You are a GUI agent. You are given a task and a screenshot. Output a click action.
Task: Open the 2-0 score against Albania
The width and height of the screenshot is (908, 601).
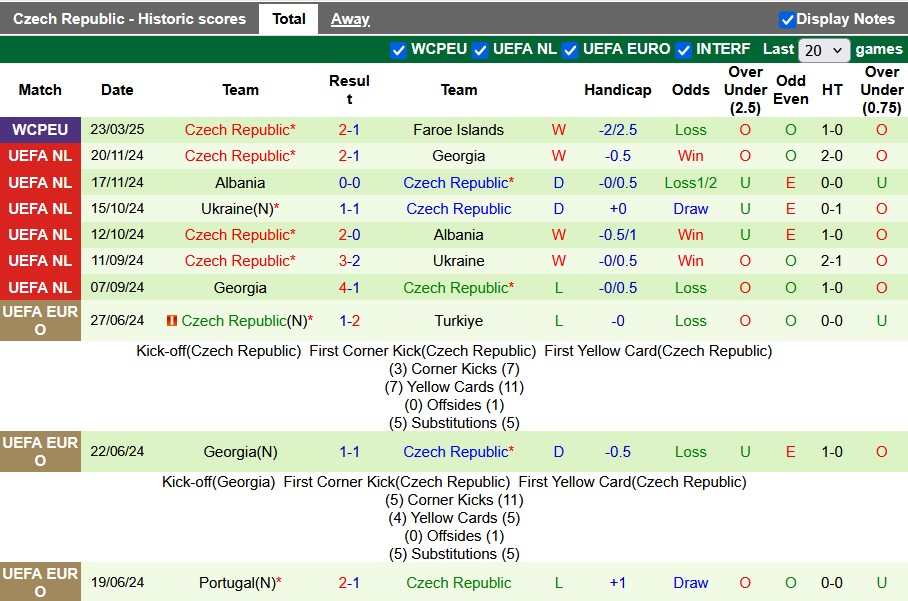[x=349, y=235]
